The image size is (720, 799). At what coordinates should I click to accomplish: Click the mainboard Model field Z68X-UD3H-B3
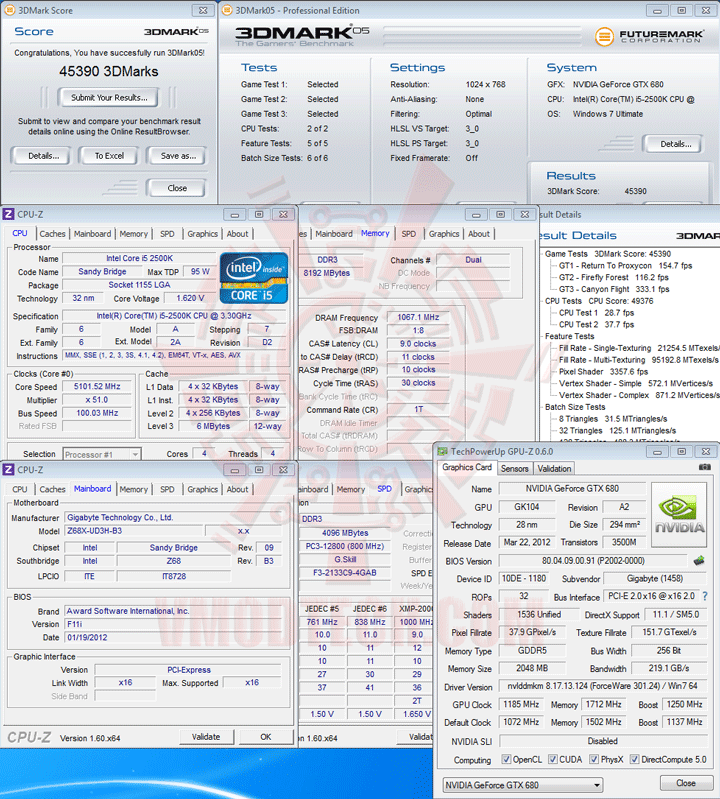click(134, 531)
